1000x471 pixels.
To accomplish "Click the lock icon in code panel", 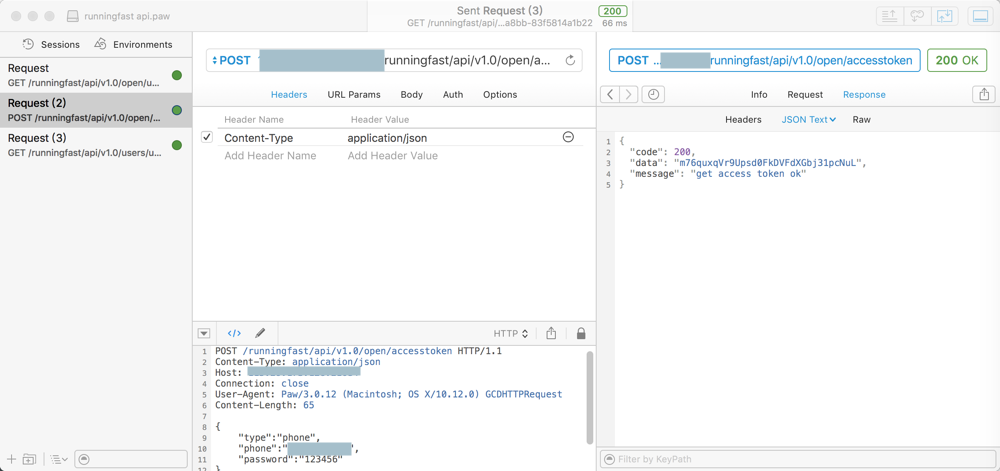I will (581, 333).
